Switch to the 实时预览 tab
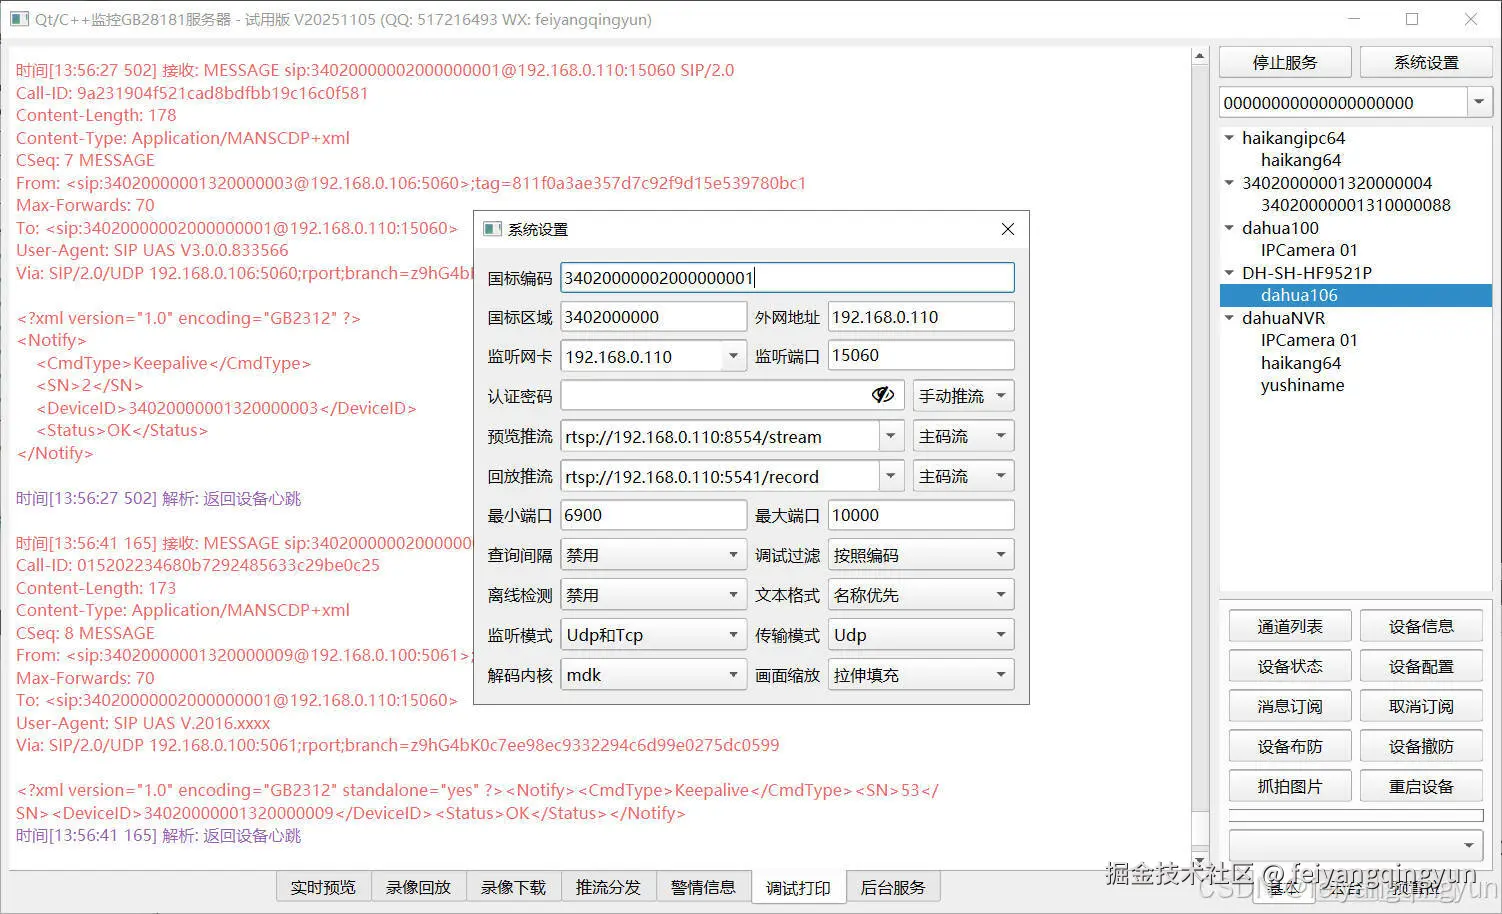 [323, 887]
